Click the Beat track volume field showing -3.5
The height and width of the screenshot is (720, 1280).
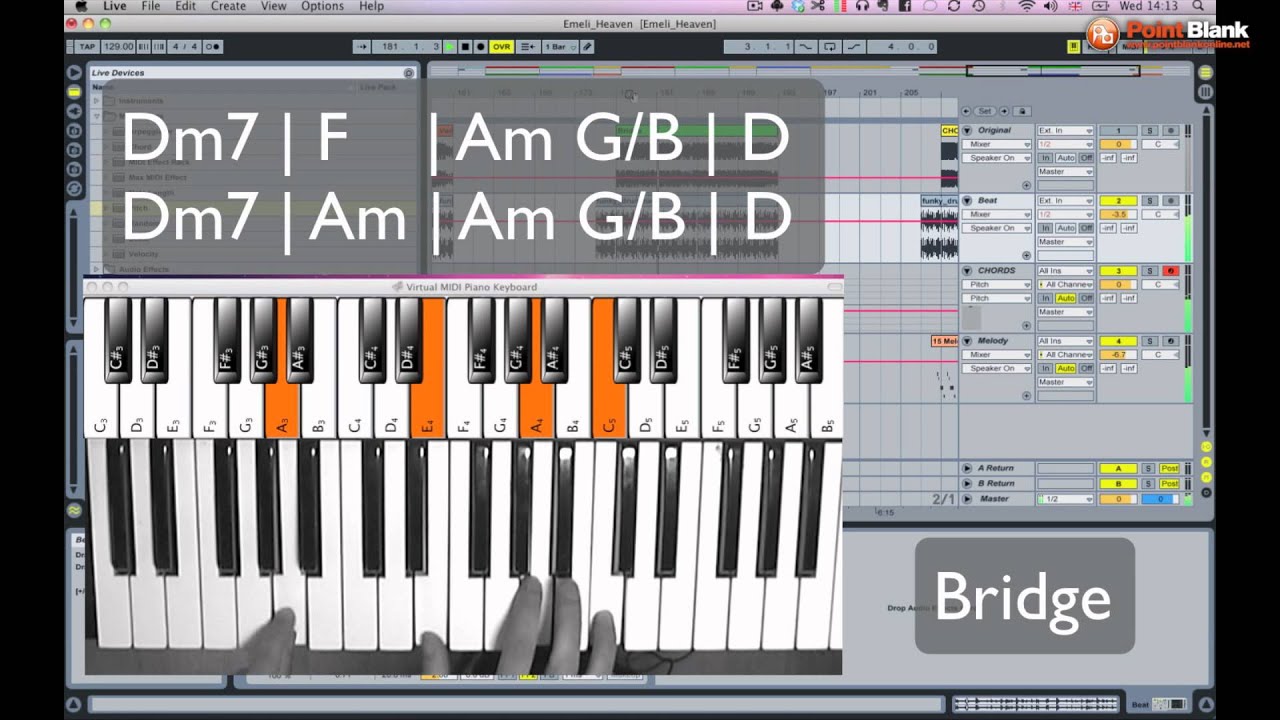1118,214
